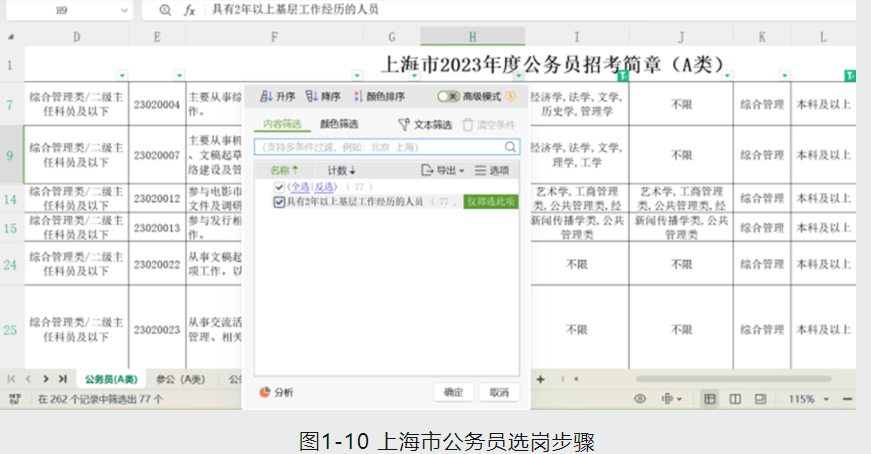The width and height of the screenshot is (871, 454).
Task: Click the eye reading mode status icon
Action: coord(640,399)
